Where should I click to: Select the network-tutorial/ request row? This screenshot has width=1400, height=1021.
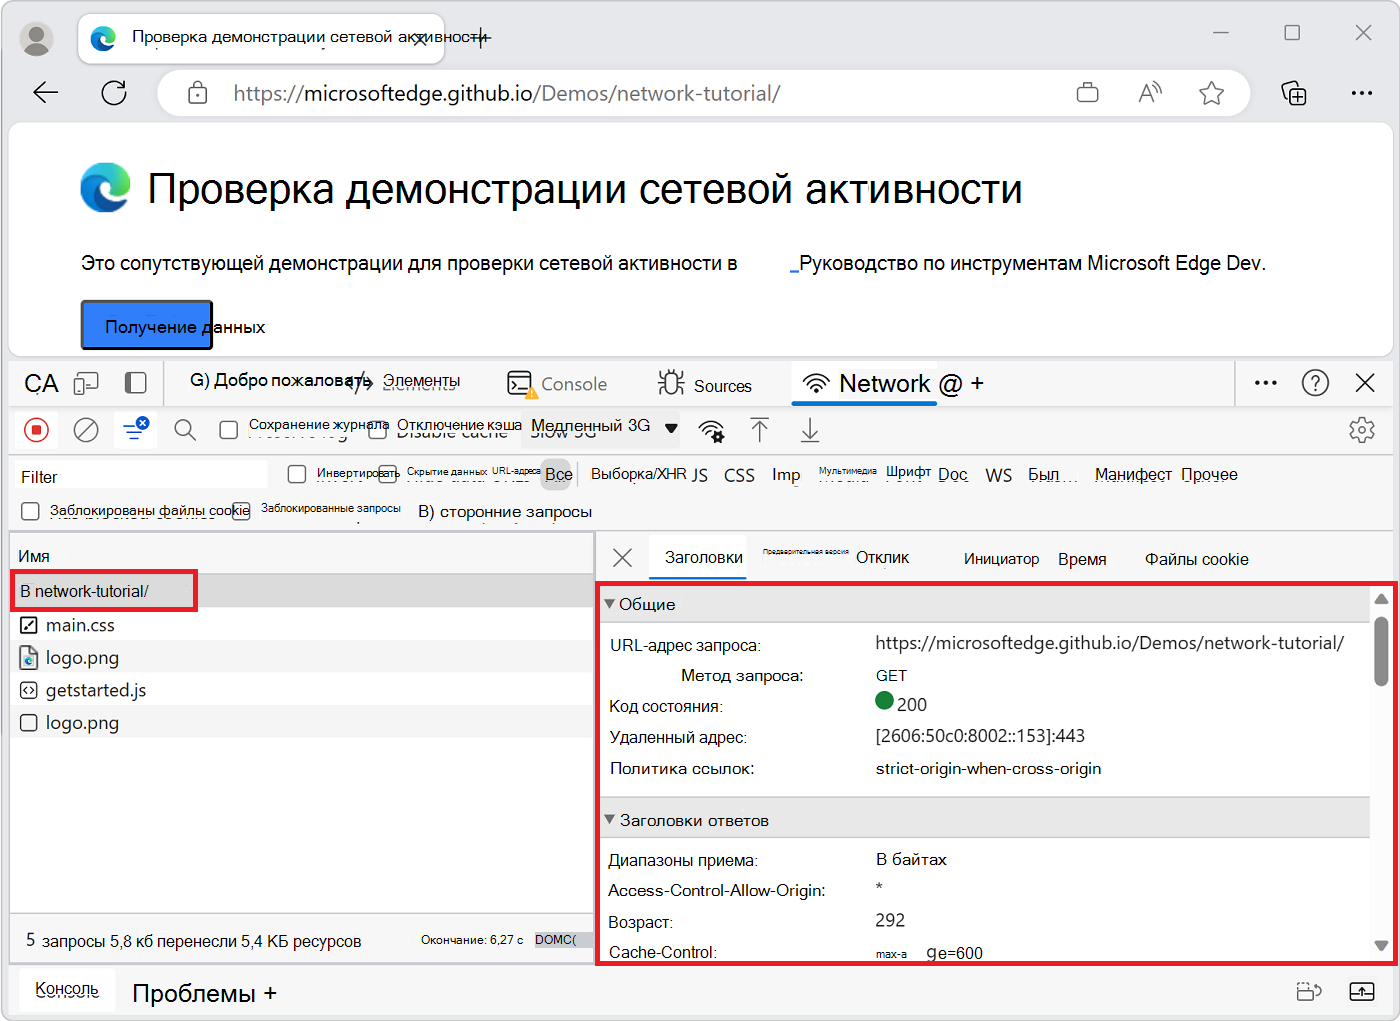coord(302,591)
